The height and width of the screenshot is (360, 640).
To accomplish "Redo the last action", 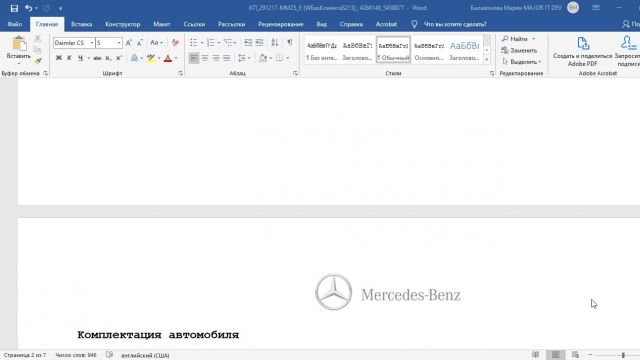I will click(46, 8).
